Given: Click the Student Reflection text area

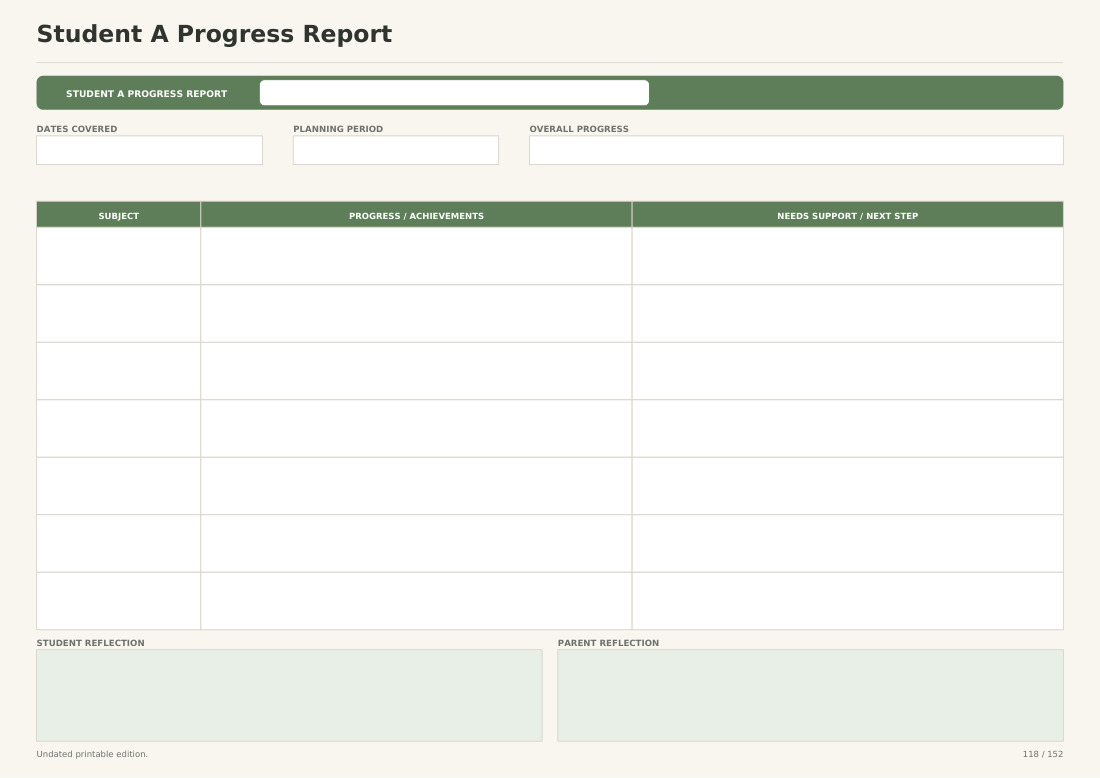Looking at the screenshot, I should pos(289,695).
